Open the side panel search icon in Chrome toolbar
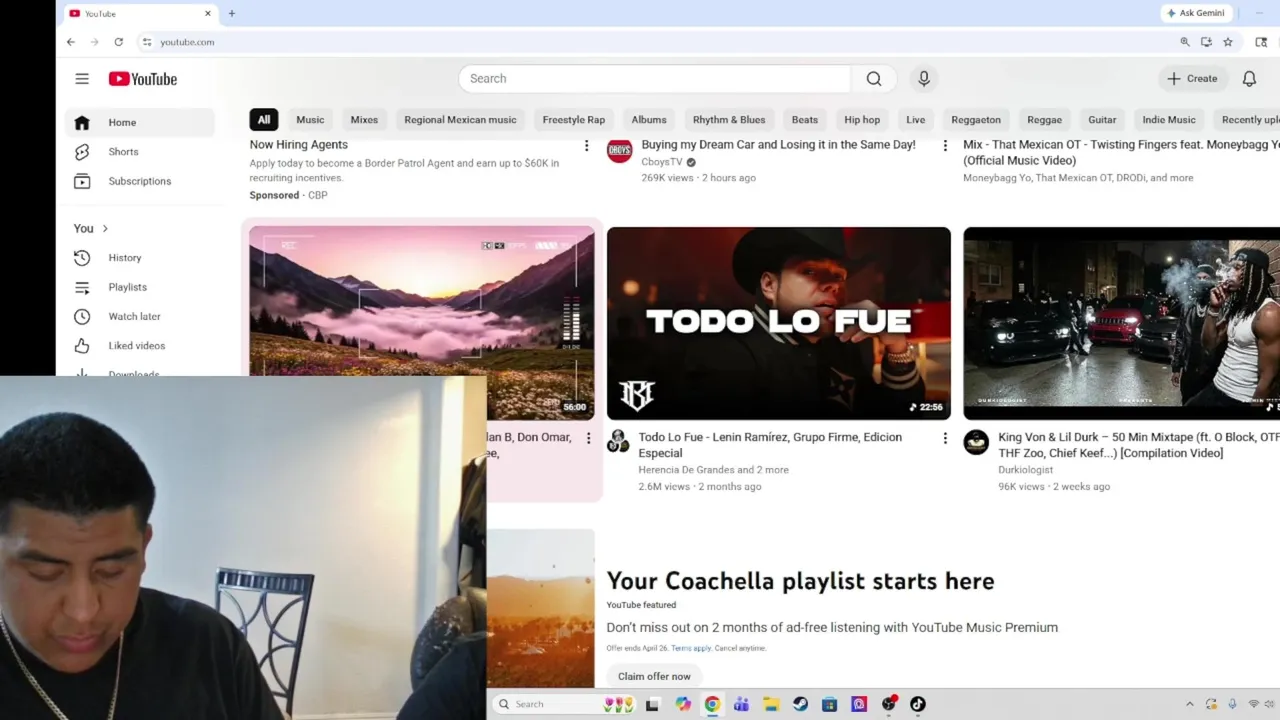The height and width of the screenshot is (720, 1280). click(1261, 42)
